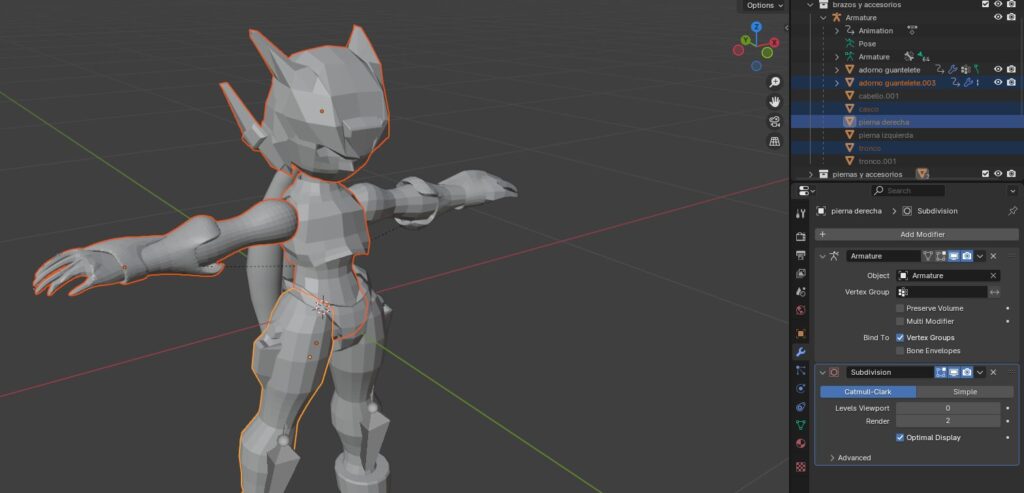Screen dimensions: 1024x493
Task: Open the Material properties tab icon
Action: (800, 443)
